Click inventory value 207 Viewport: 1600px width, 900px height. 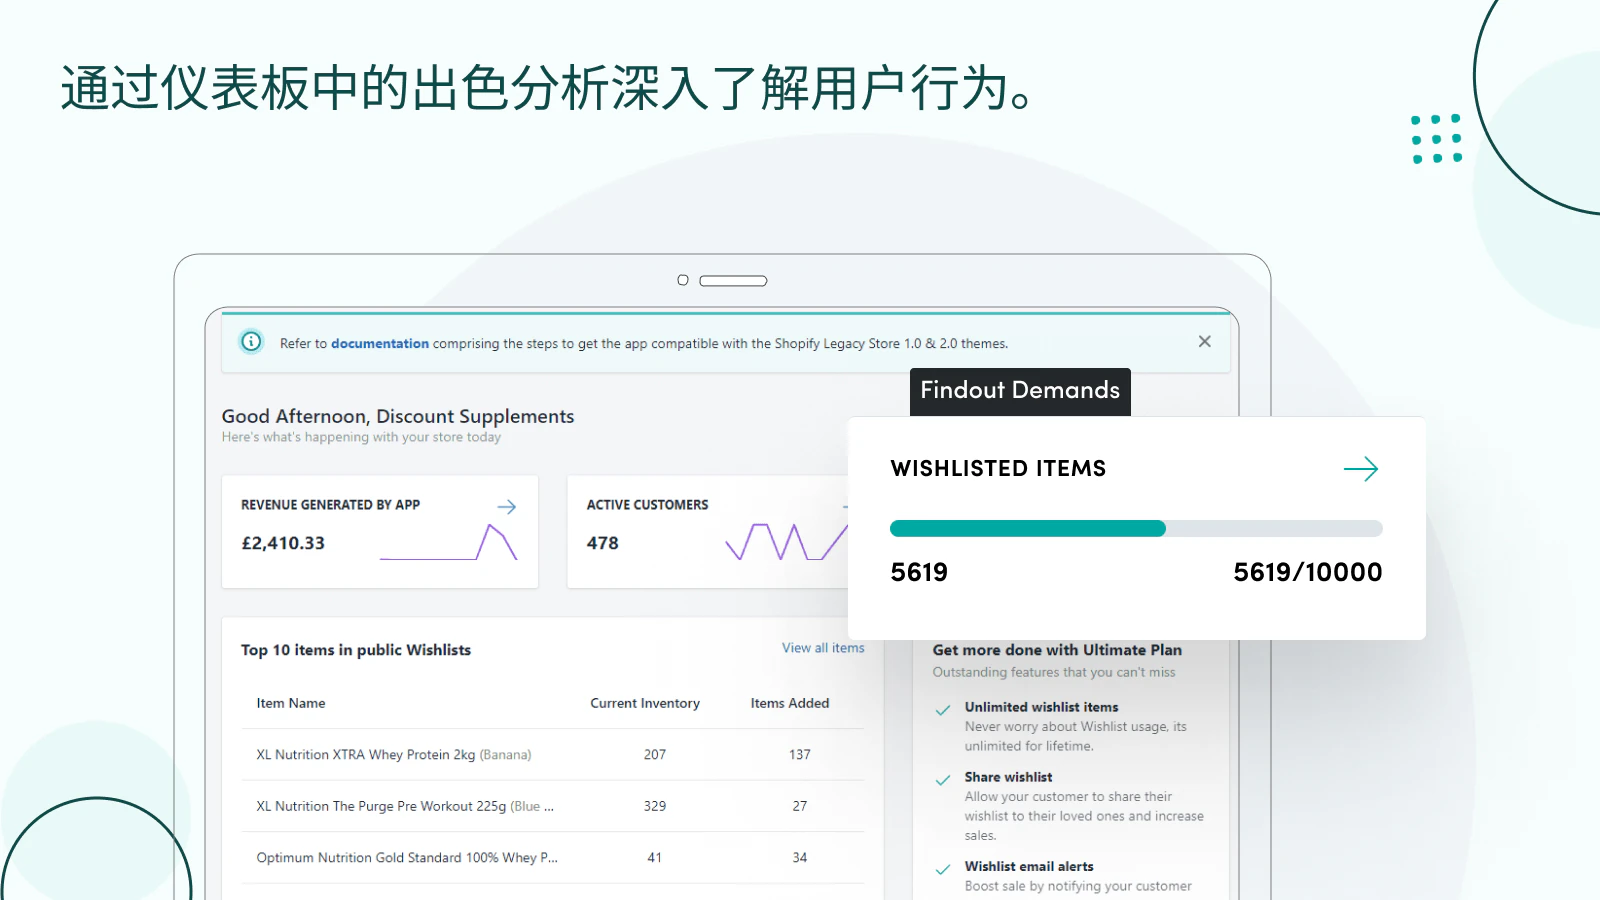click(655, 755)
